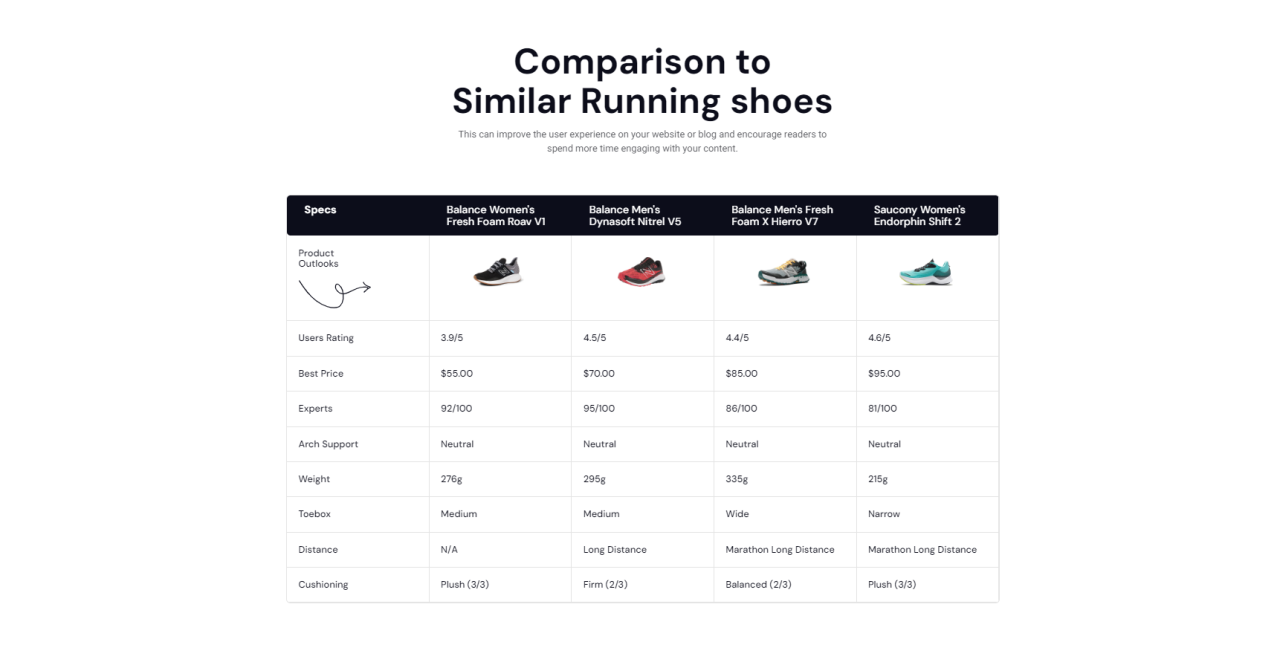Image resolution: width=1280 pixels, height=659 pixels.
Task: Click the Wide toebox value
Action: tap(737, 514)
